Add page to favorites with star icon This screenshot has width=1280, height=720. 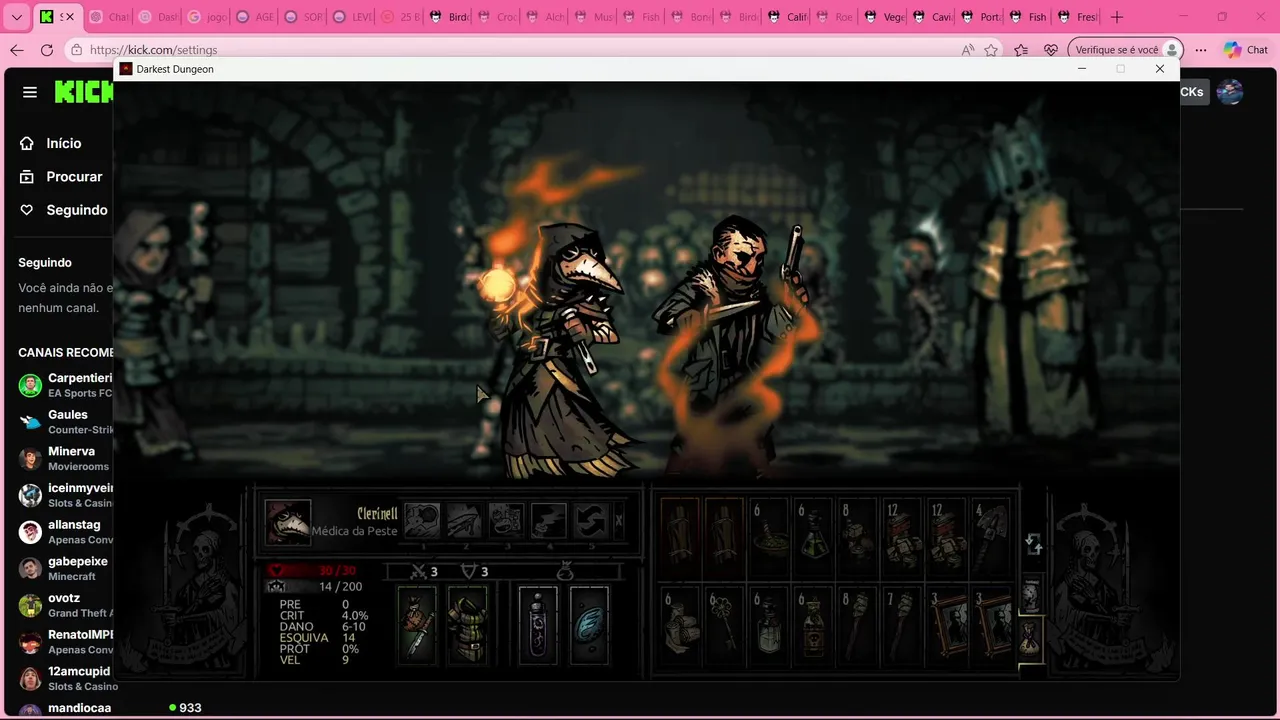(991, 50)
